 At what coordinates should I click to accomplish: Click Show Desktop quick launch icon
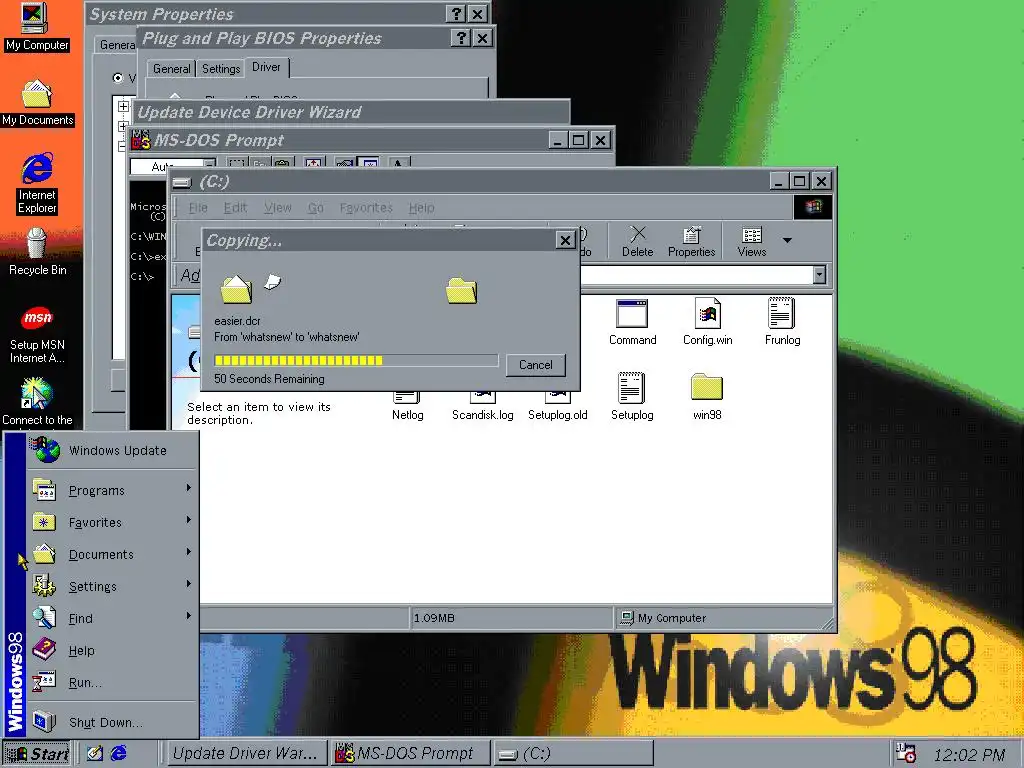[95, 754]
